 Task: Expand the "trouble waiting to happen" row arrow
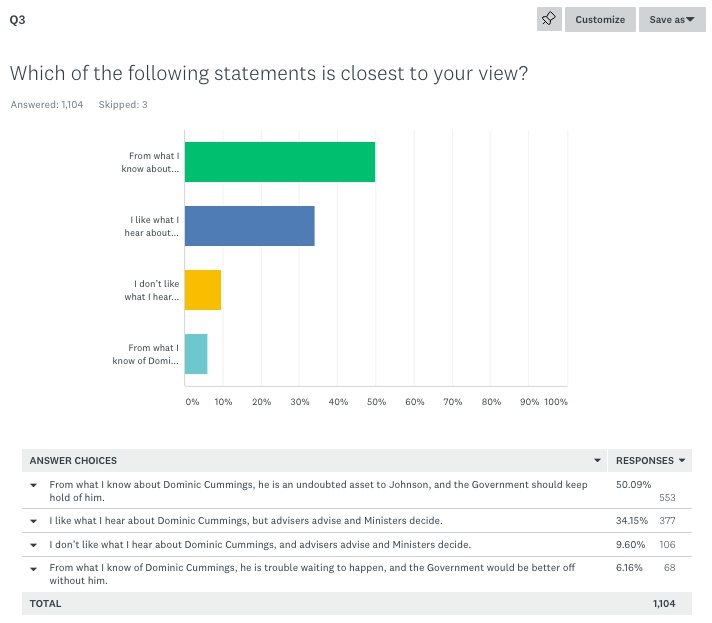[33, 569]
